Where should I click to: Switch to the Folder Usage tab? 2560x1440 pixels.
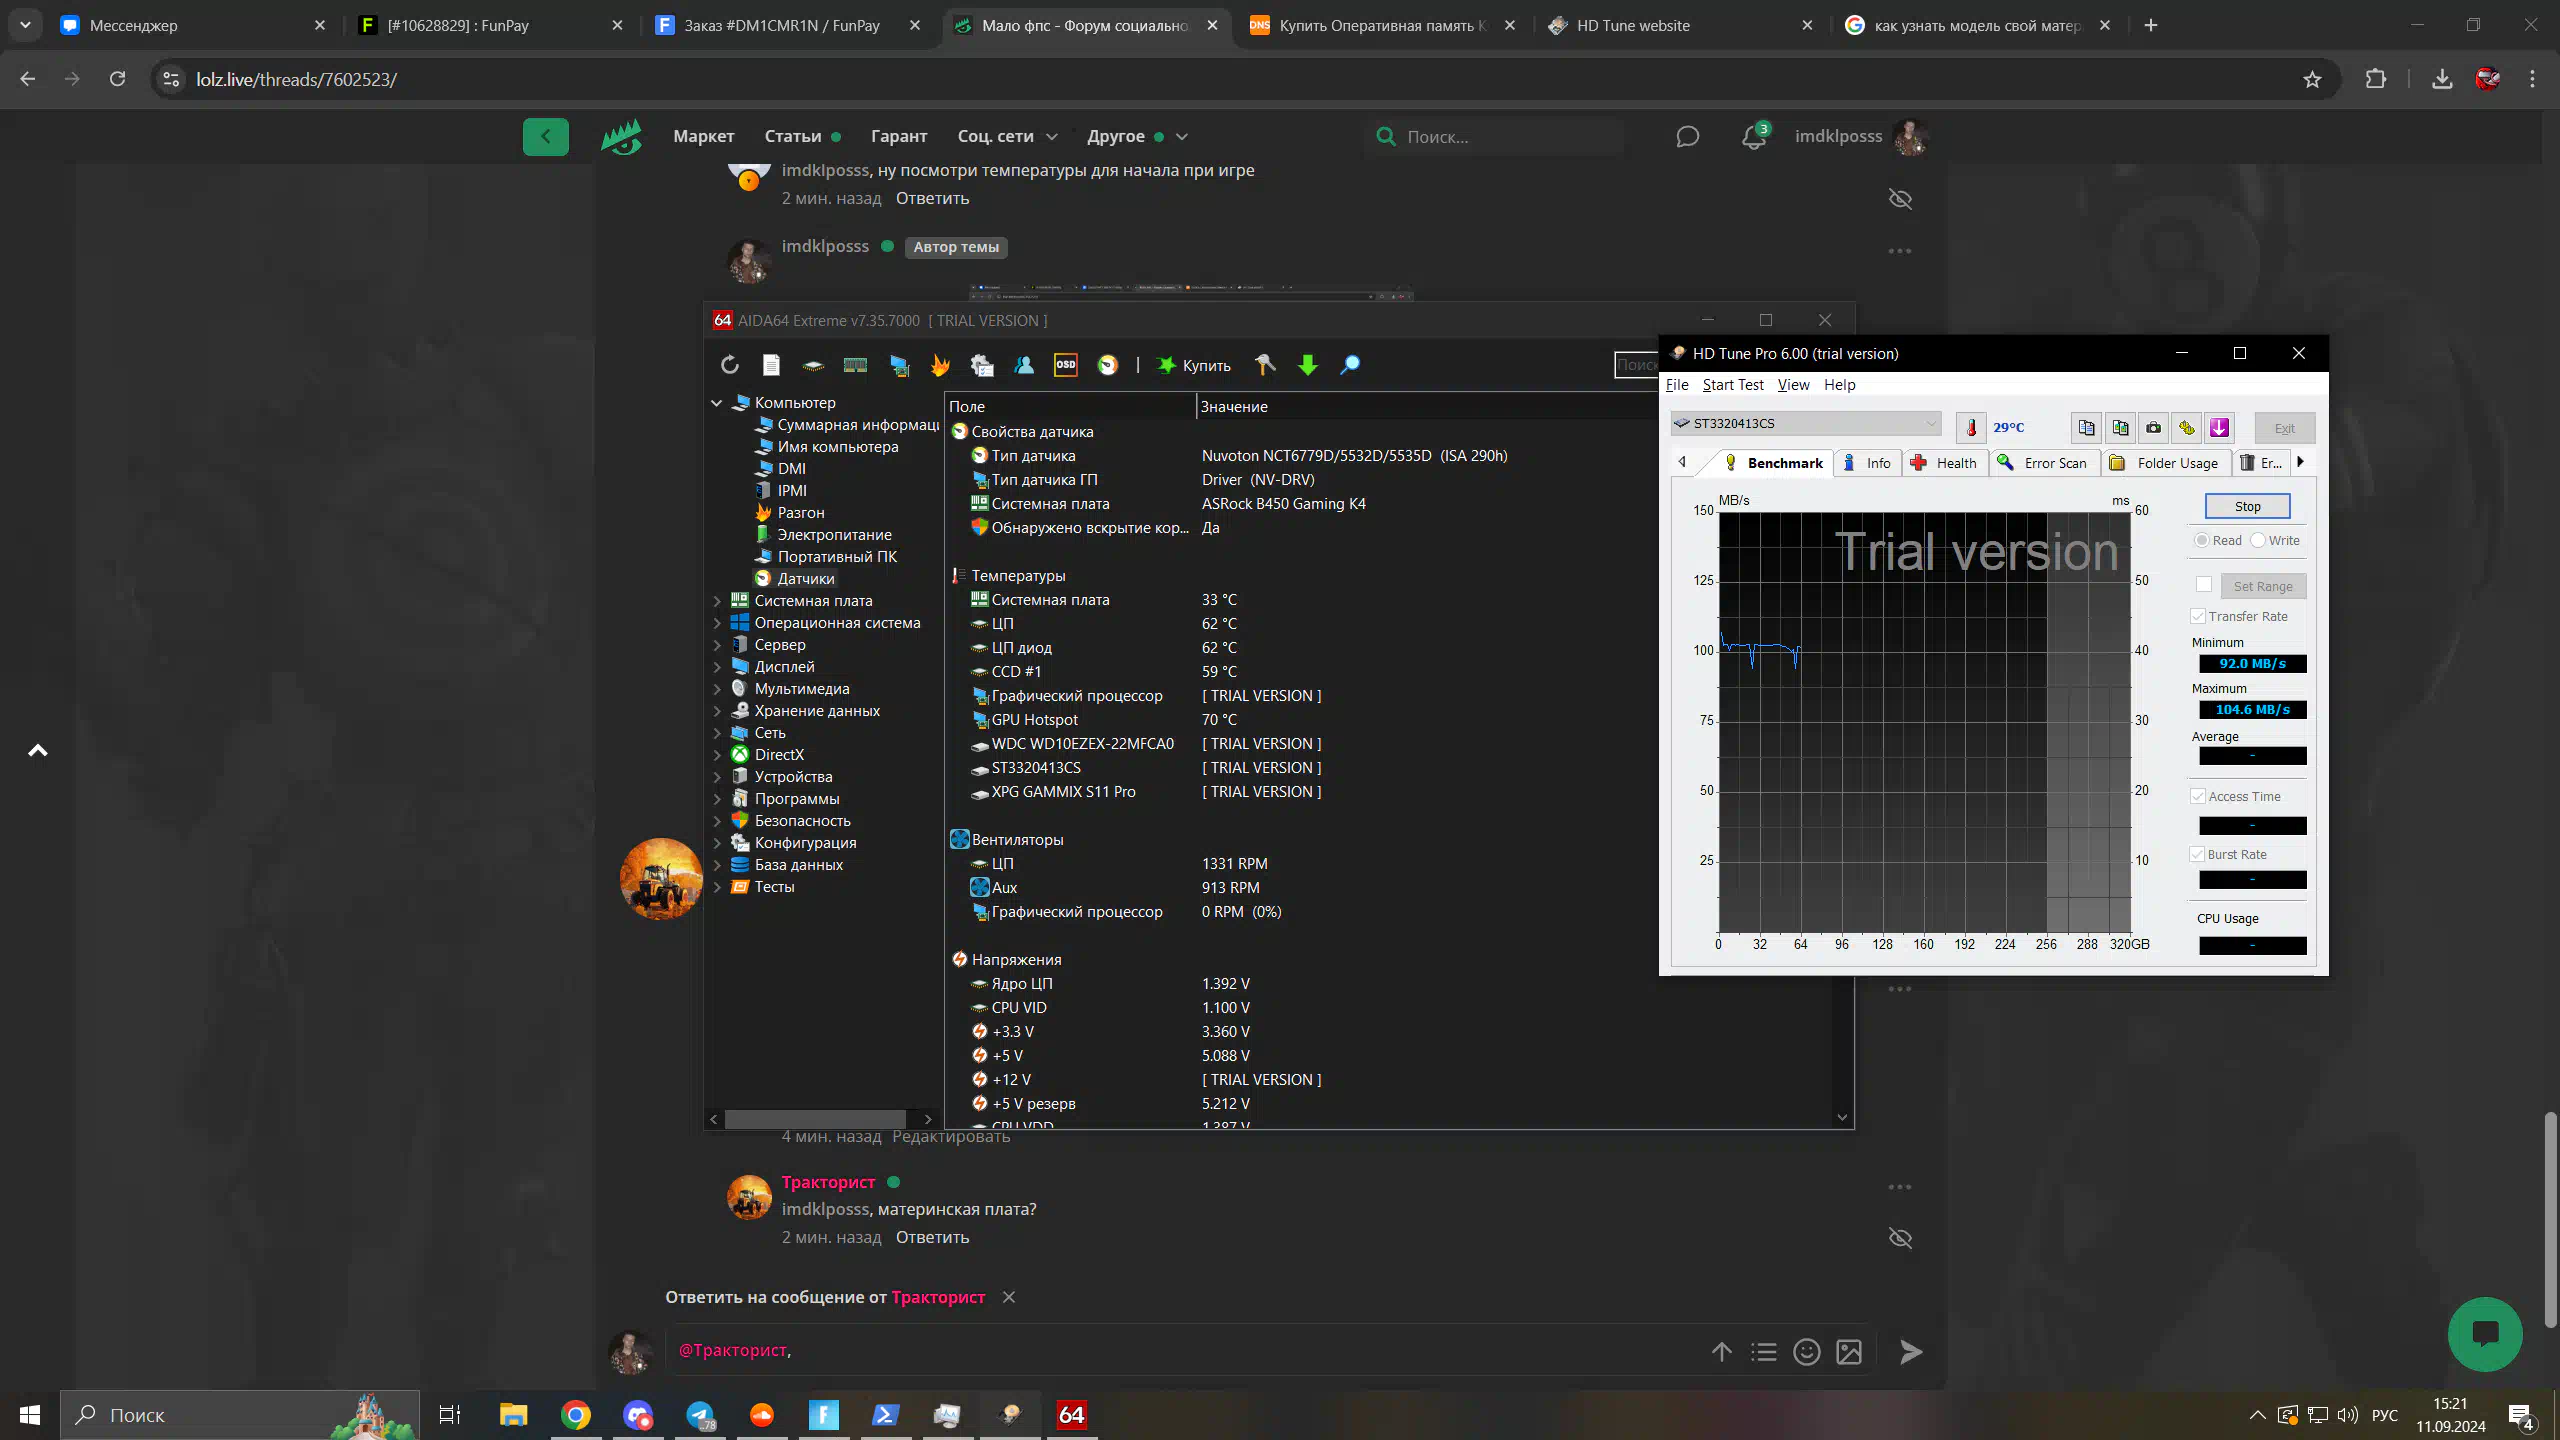[2164, 463]
